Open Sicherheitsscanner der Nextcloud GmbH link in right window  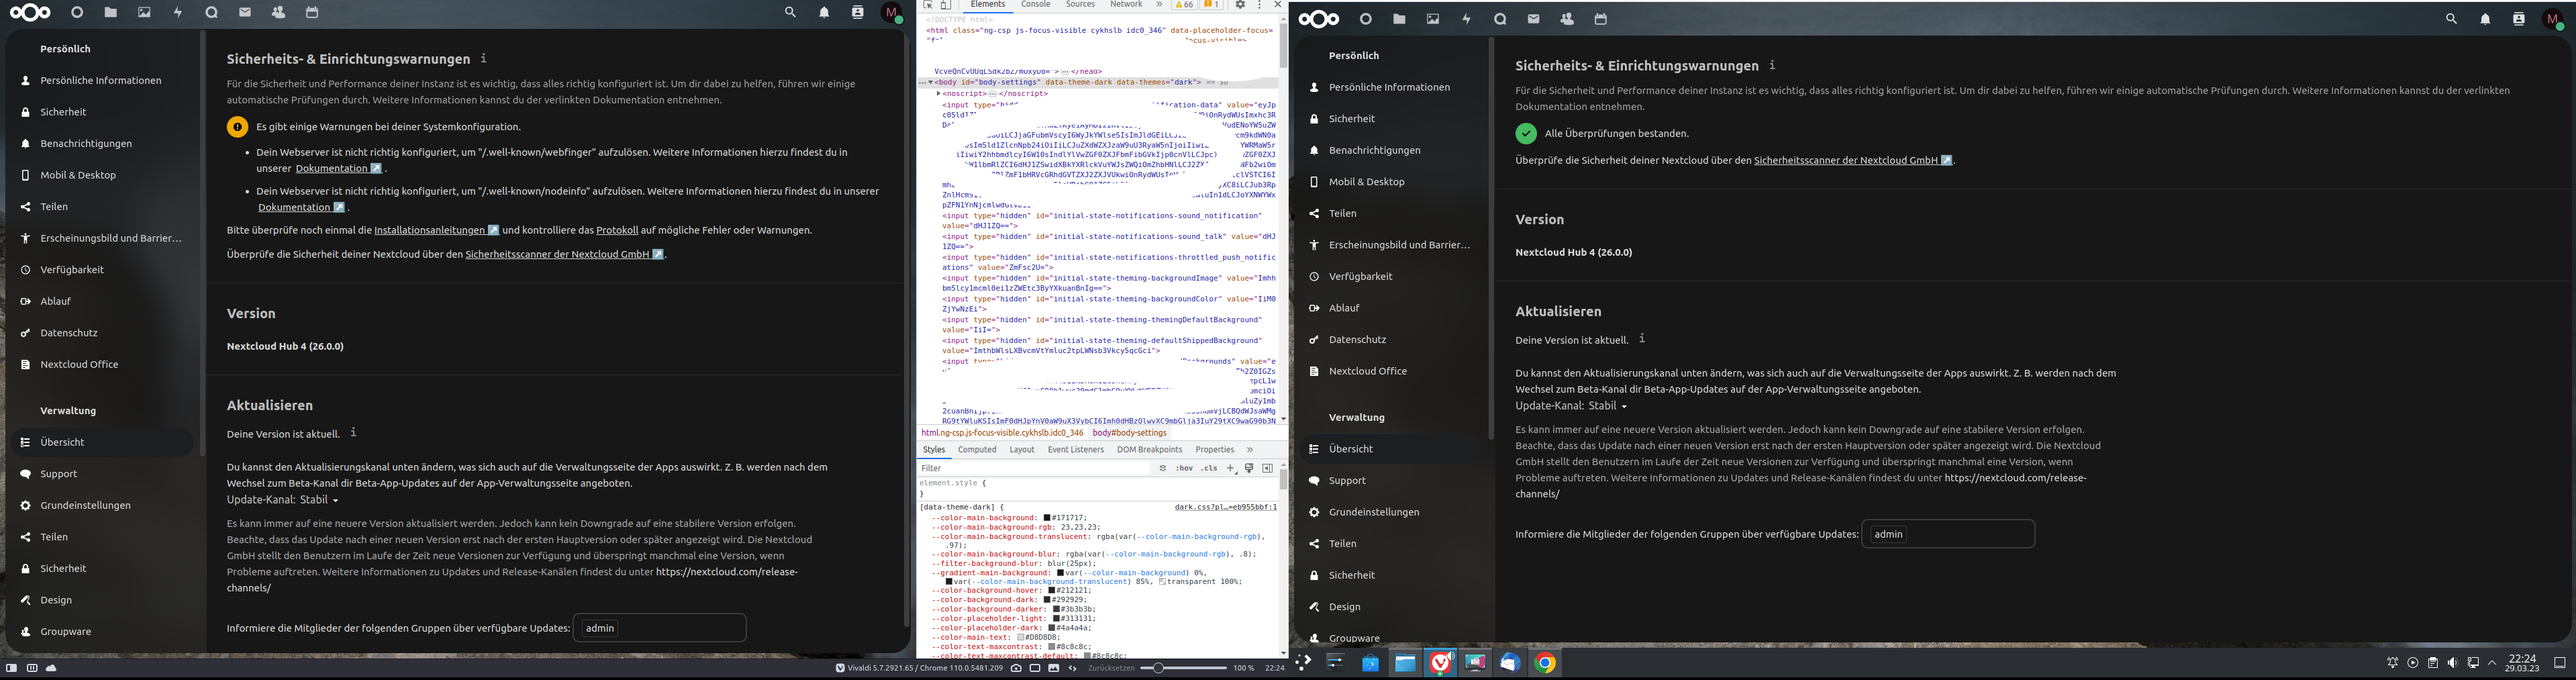(x=1853, y=160)
